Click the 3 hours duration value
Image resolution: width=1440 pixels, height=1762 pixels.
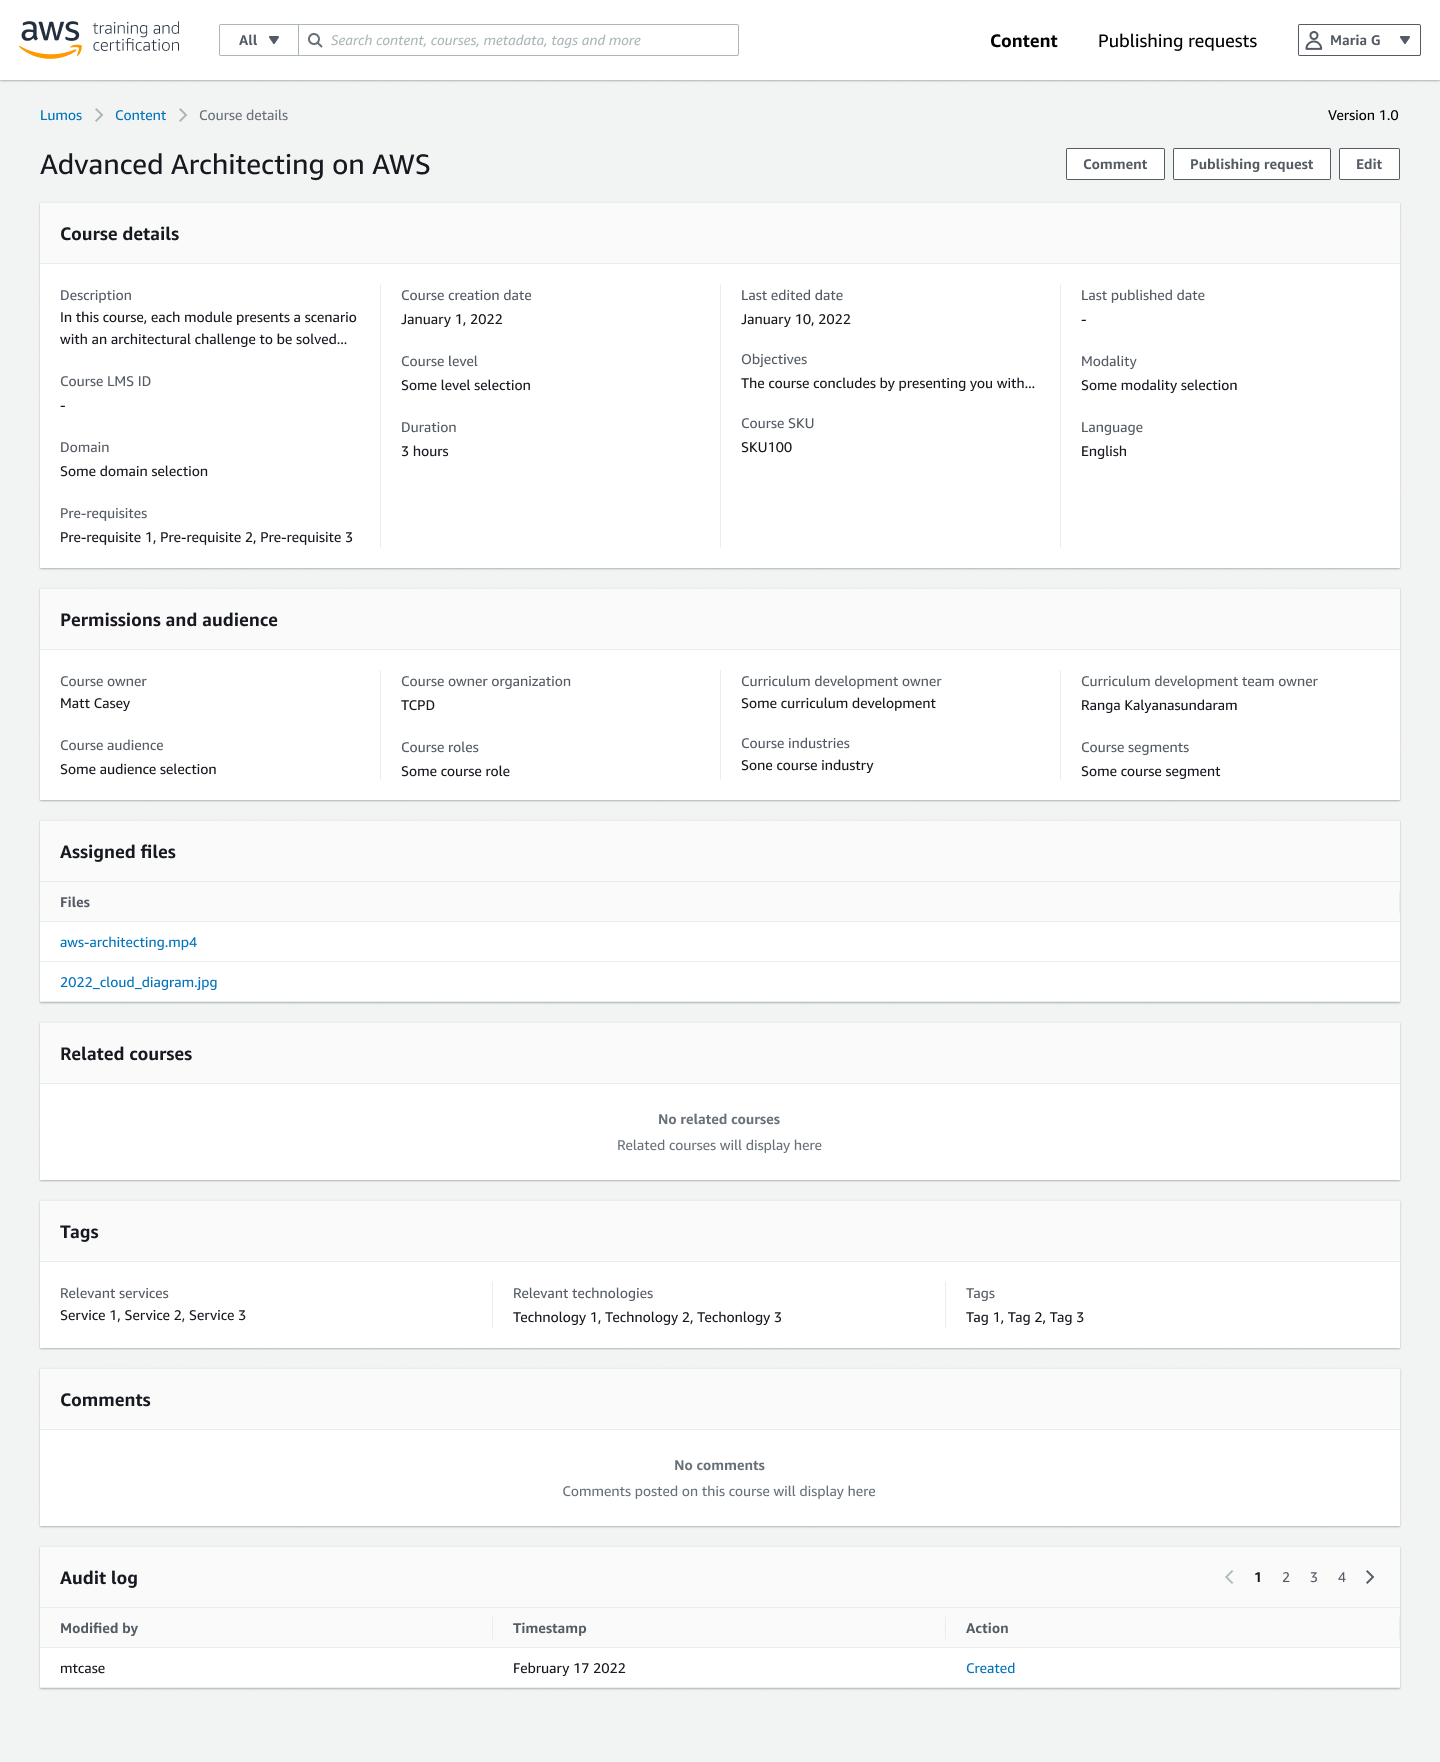(x=424, y=451)
